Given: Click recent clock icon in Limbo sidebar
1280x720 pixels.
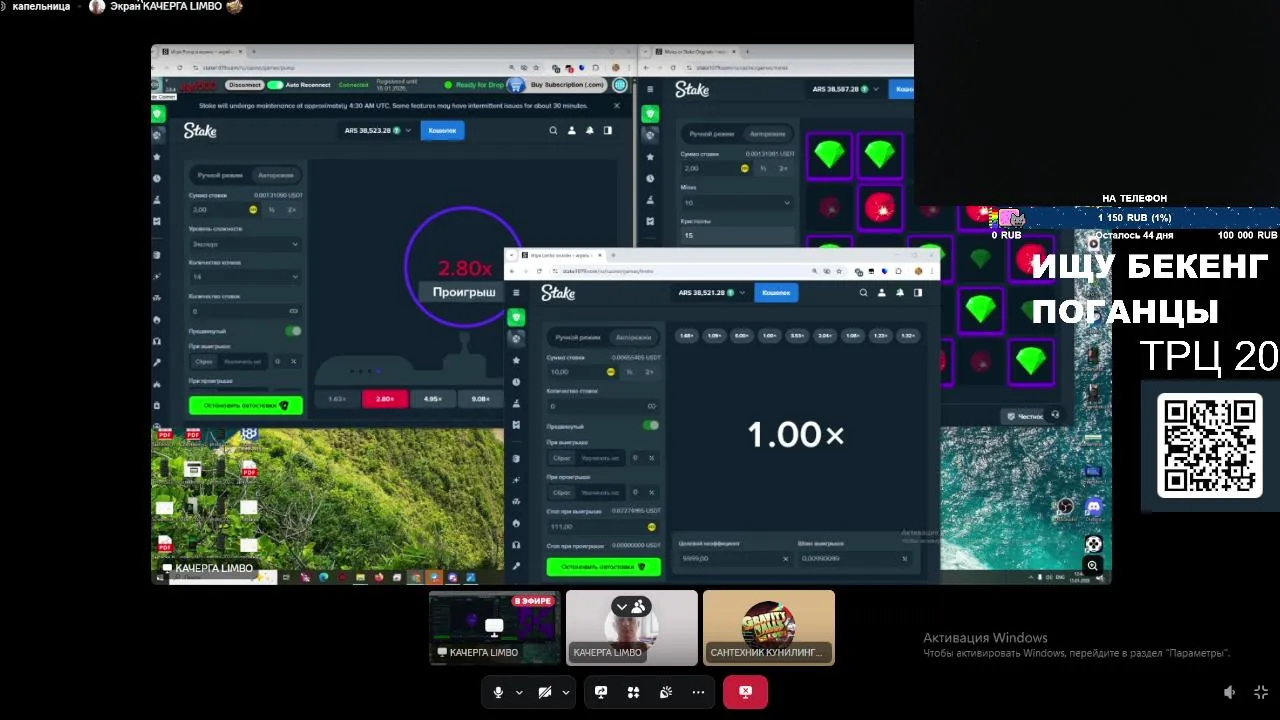Looking at the screenshot, I should [x=516, y=382].
